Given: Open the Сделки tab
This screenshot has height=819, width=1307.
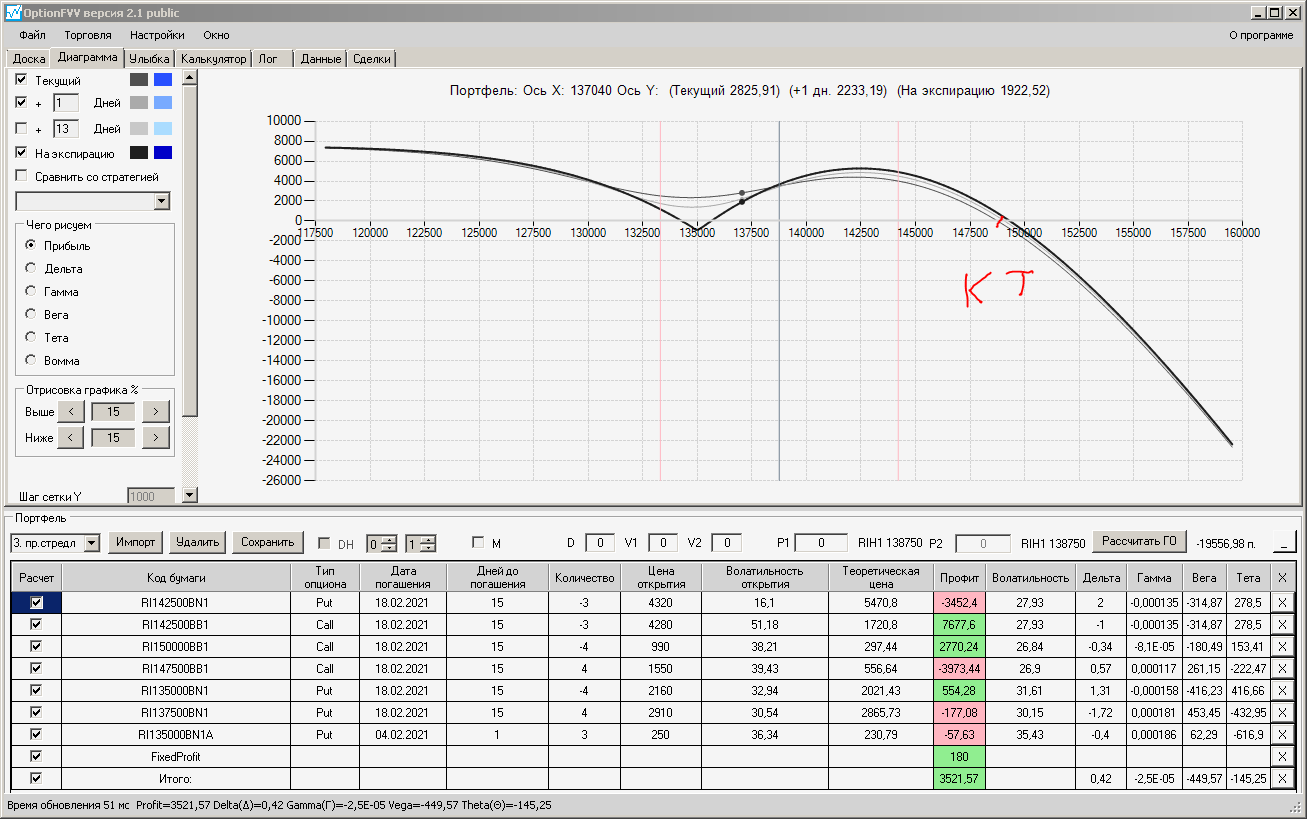Looking at the screenshot, I should [x=372, y=59].
